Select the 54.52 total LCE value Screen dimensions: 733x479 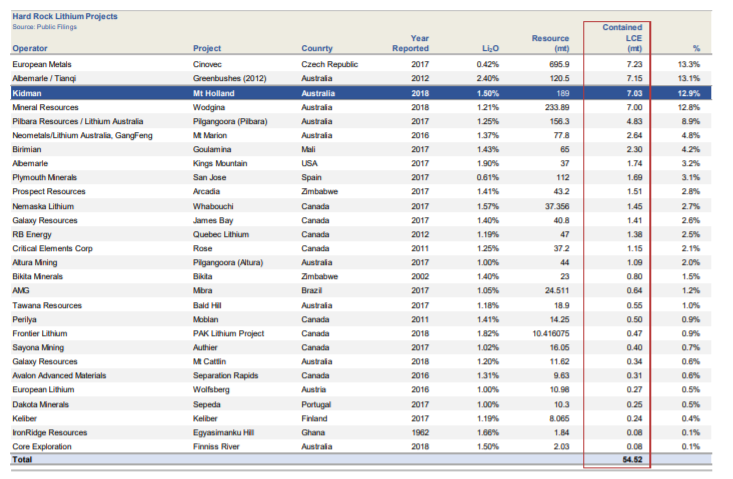click(632, 459)
